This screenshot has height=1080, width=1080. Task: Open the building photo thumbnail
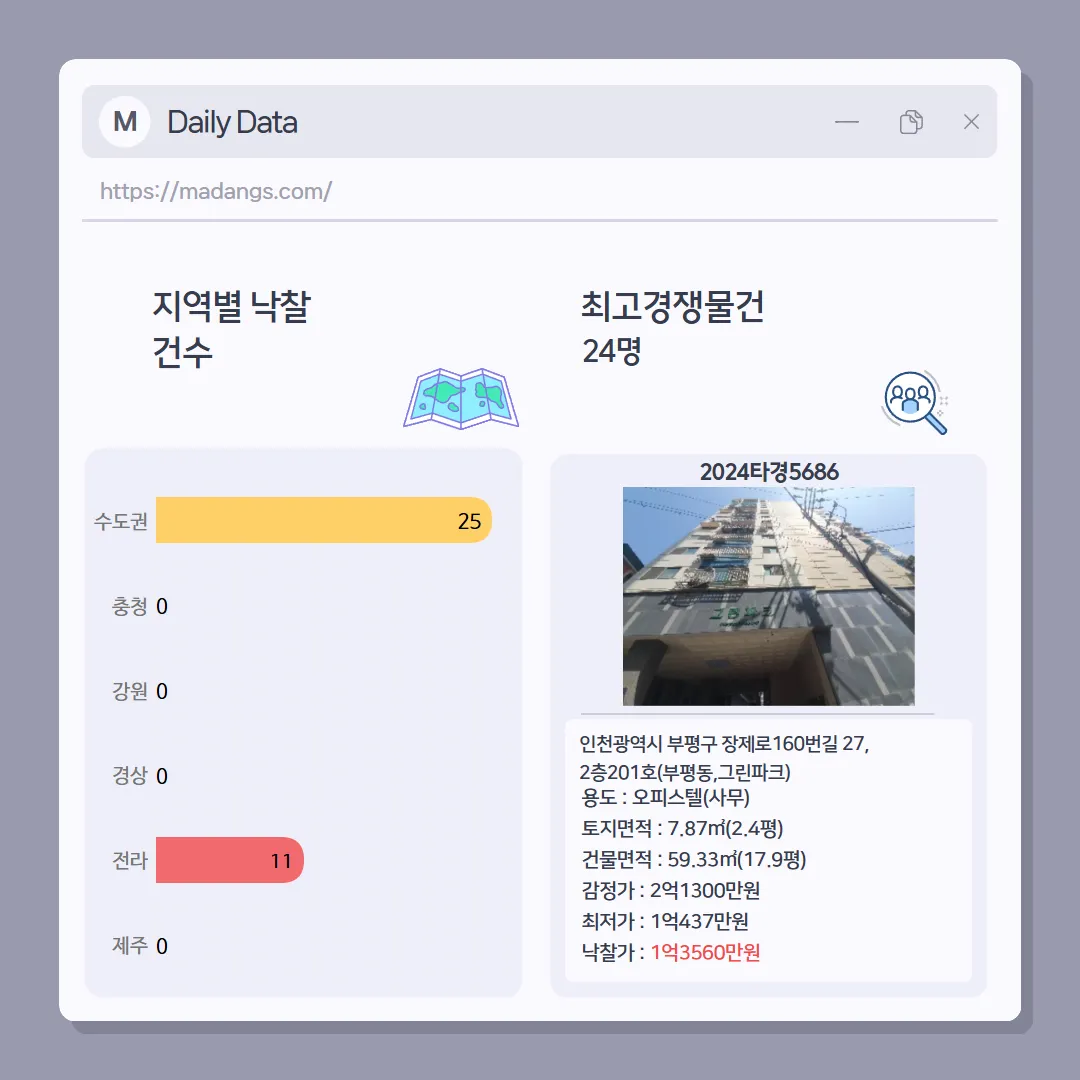769,596
